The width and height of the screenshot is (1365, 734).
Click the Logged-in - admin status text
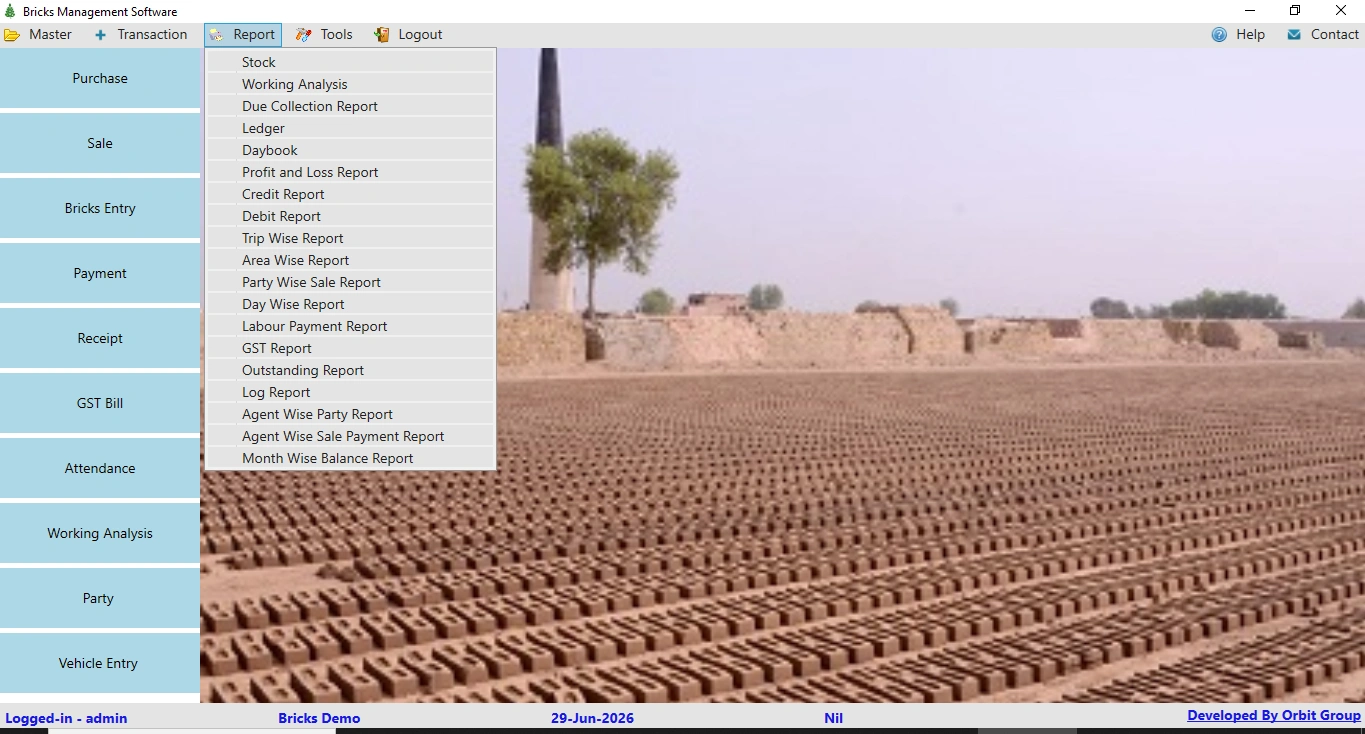66,718
